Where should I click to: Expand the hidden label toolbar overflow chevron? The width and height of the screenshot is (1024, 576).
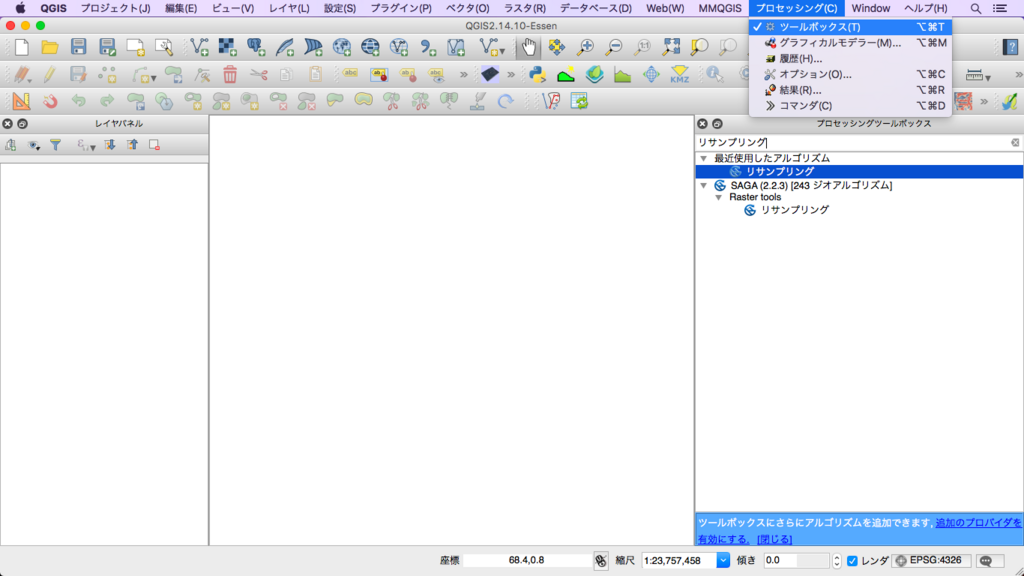pos(463,74)
